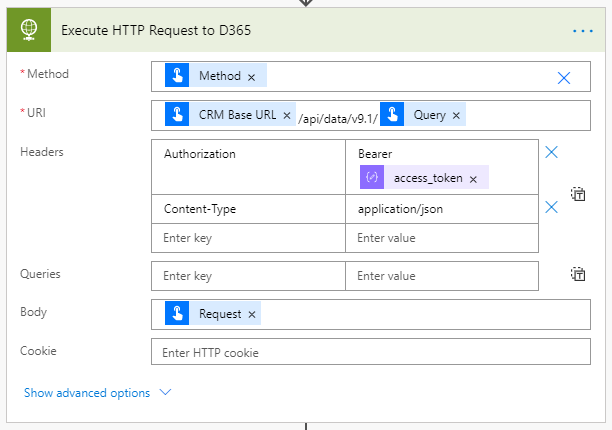Remove the access_token expression chip

(x=474, y=178)
